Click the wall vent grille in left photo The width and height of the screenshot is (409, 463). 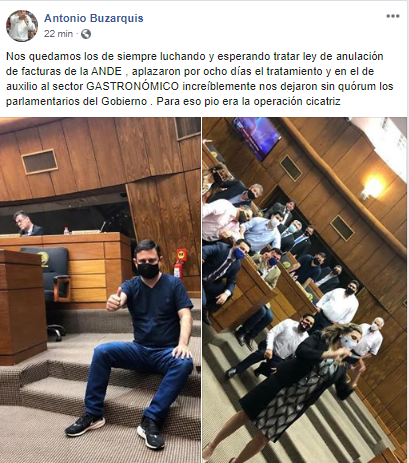pyautogui.click(x=40, y=162)
